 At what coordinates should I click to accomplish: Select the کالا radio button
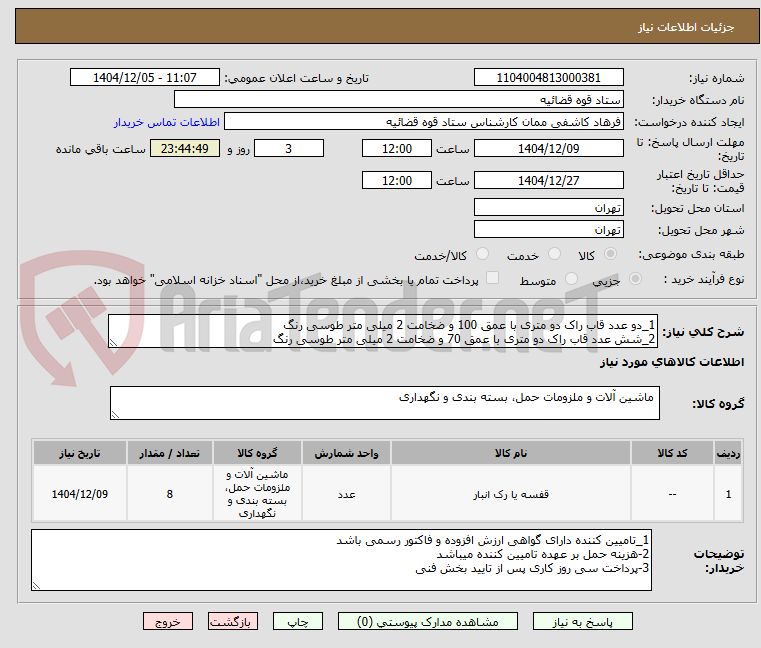[x=610, y=254]
